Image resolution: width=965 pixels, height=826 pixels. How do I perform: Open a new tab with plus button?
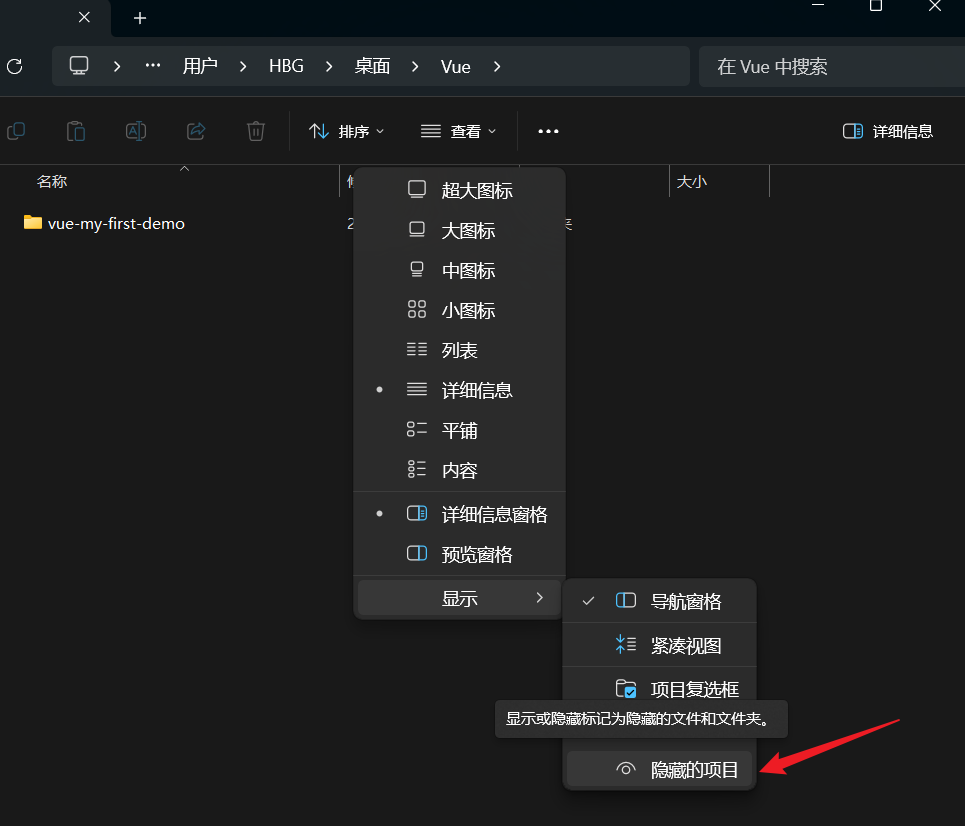point(140,18)
